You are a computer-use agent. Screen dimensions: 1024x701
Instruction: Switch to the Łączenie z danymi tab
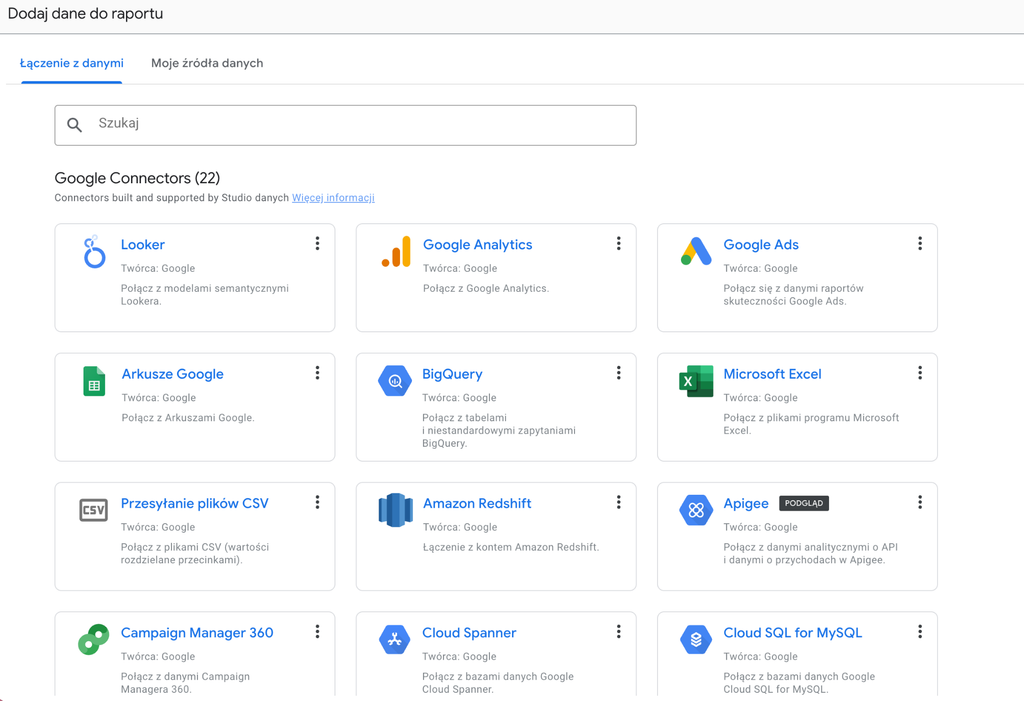[x=72, y=63]
